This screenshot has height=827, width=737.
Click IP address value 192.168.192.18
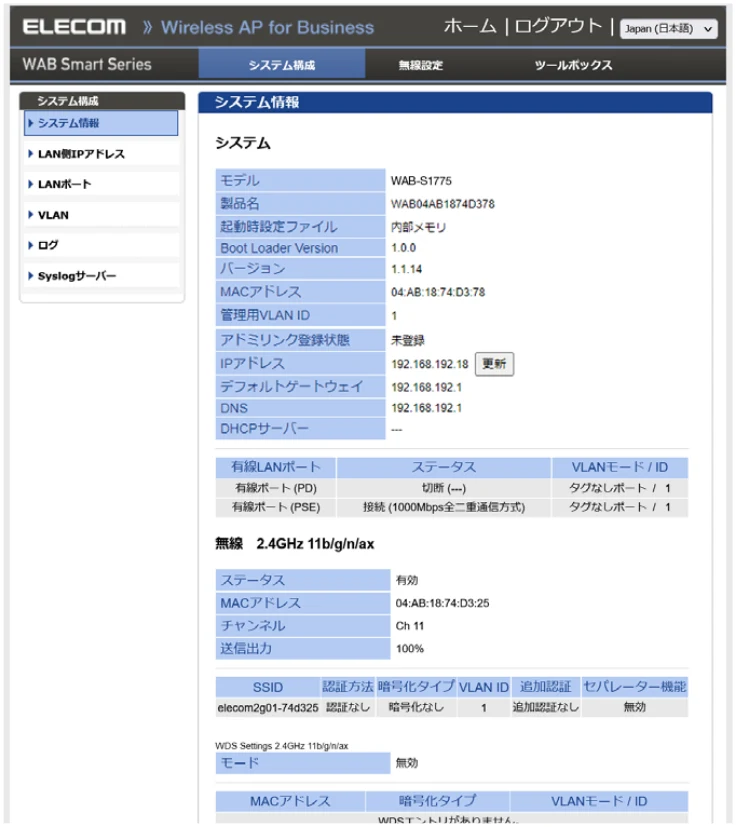point(429,364)
